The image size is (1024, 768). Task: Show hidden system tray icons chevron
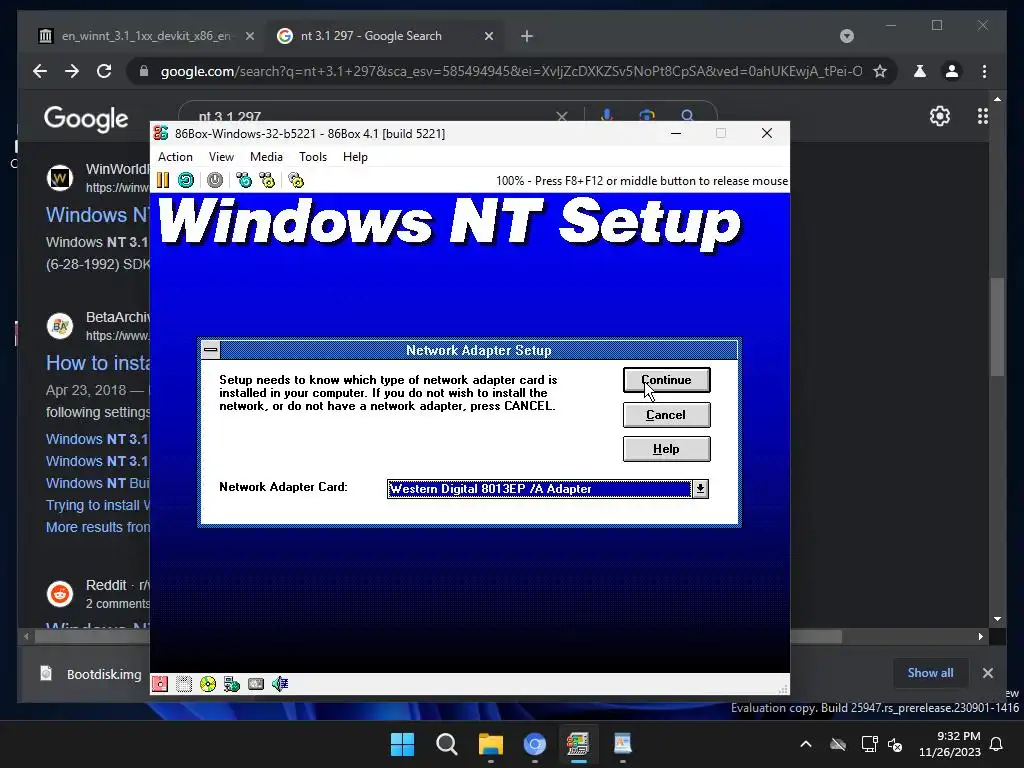[806, 744]
